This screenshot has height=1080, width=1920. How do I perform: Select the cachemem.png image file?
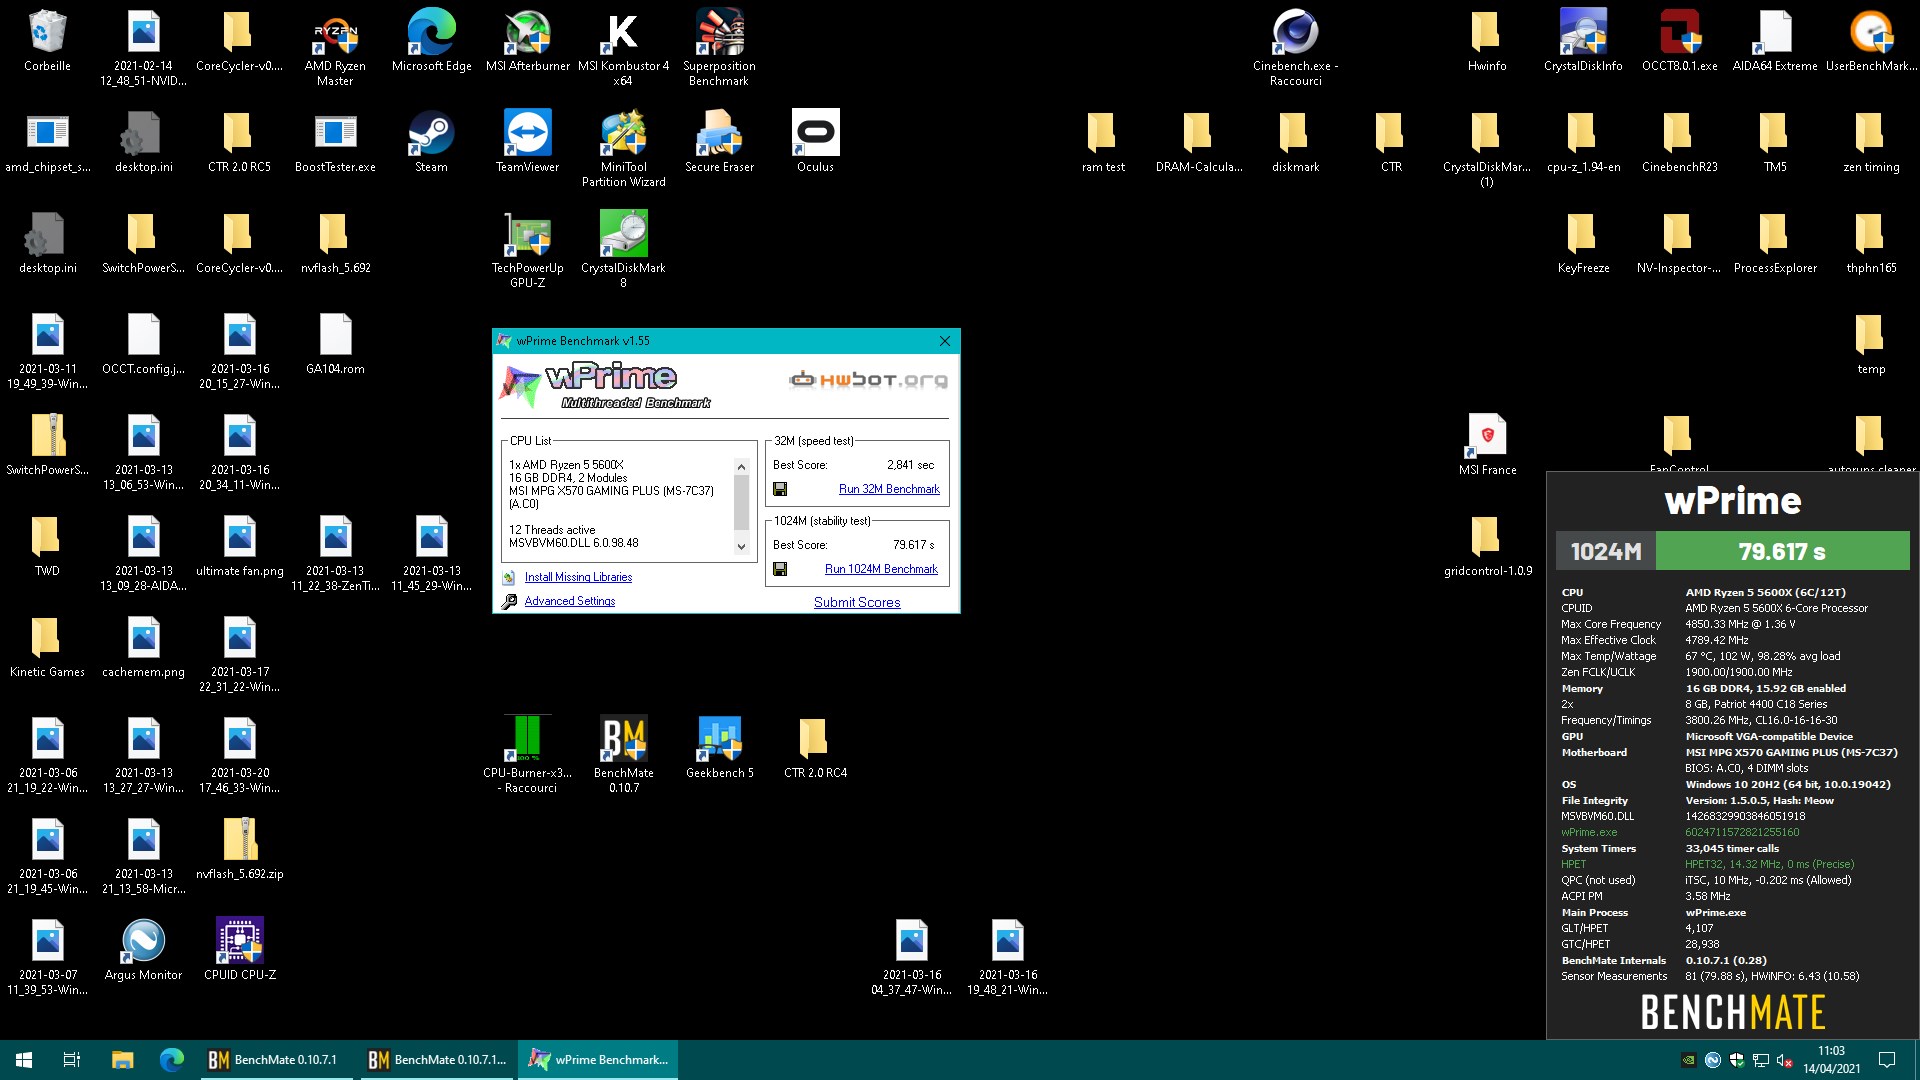[143, 646]
